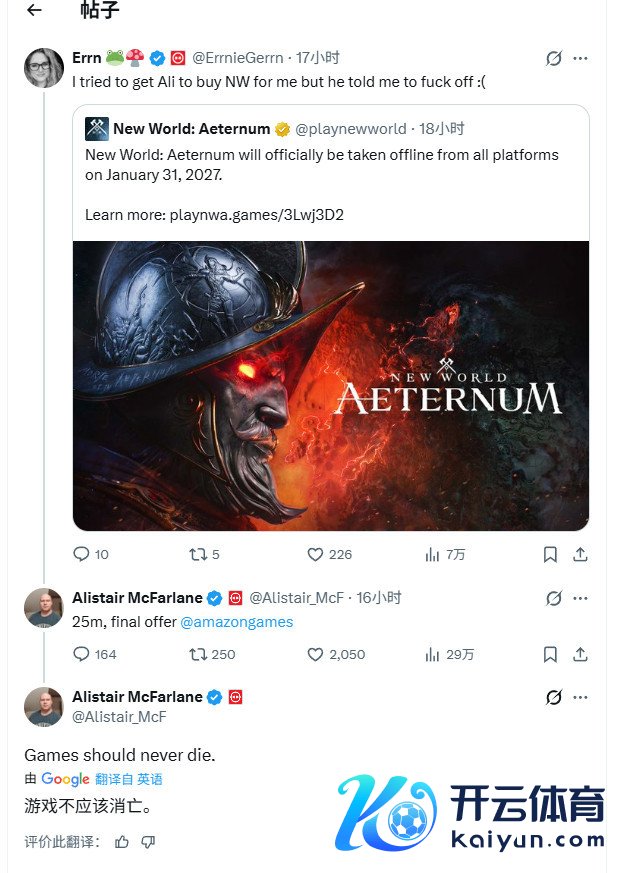Open more options on Errn's post
Viewport: 620px width, 873px height.
click(x=581, y=59)
